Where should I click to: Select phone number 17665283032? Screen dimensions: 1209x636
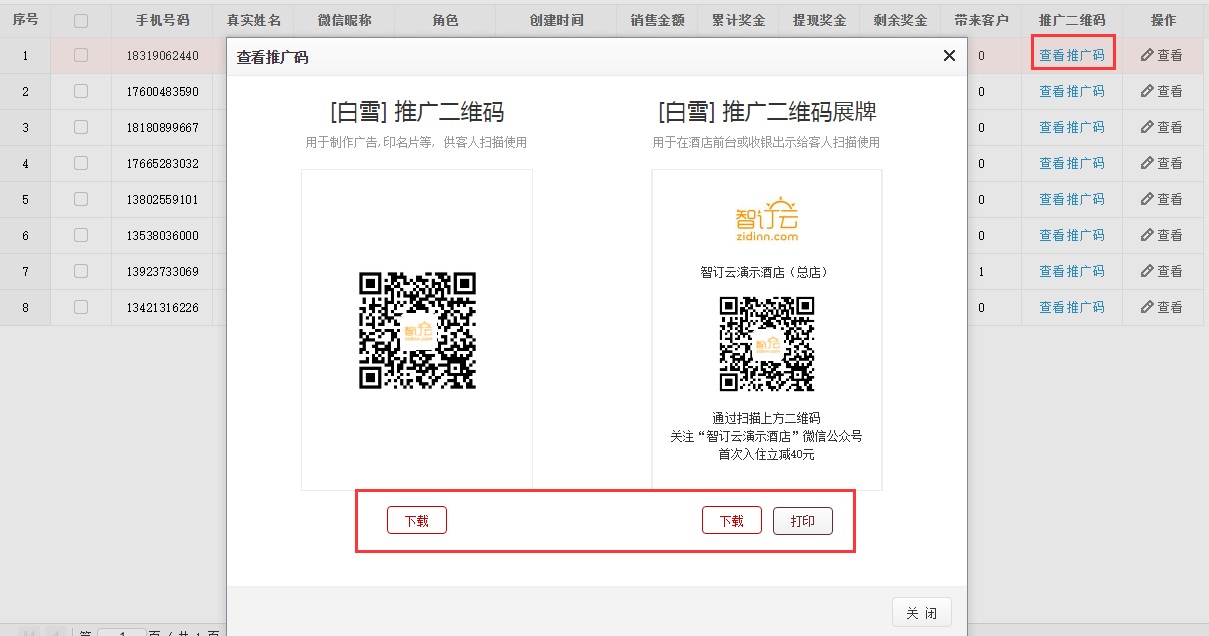[162, 164]
